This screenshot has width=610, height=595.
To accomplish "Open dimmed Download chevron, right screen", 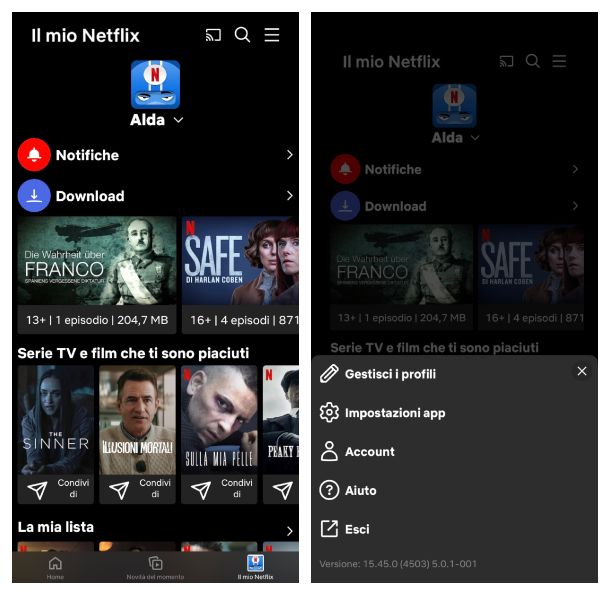I will (575, 206).
